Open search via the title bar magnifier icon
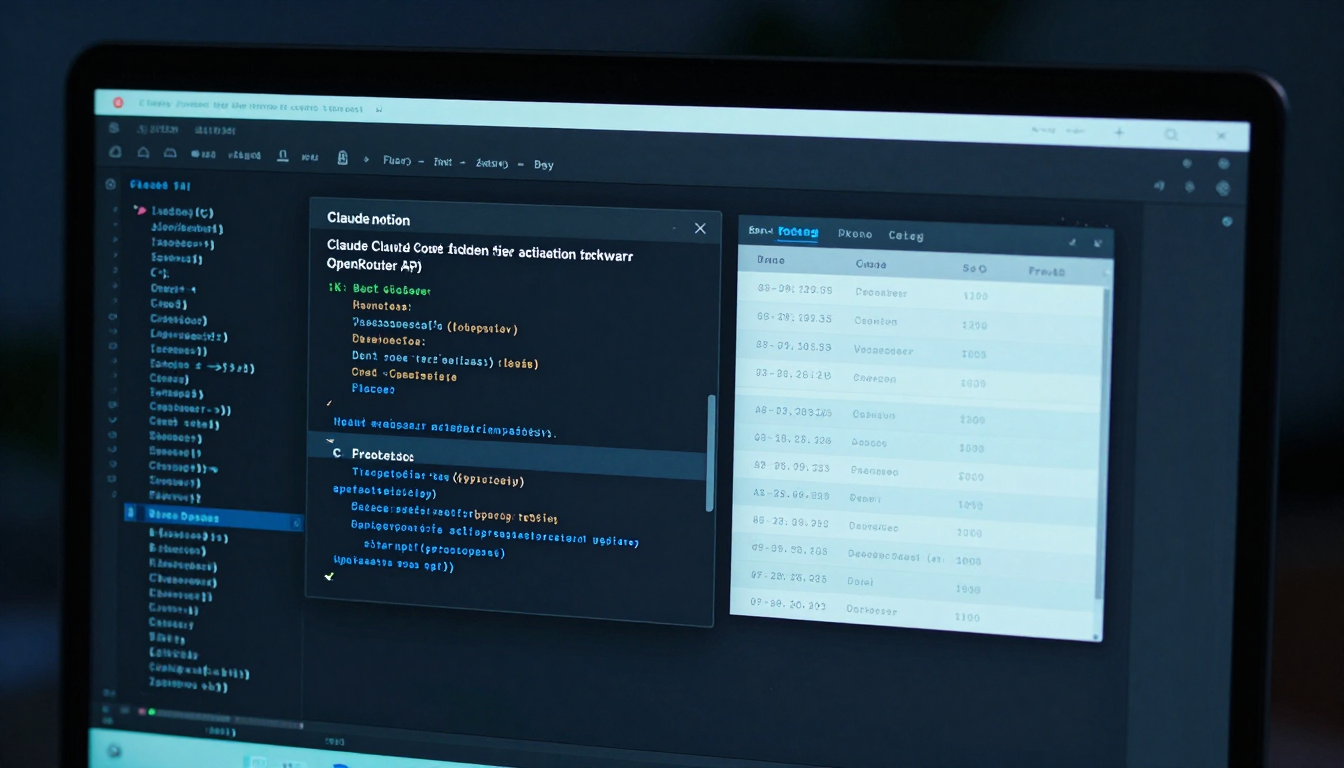 point(1171,134)
